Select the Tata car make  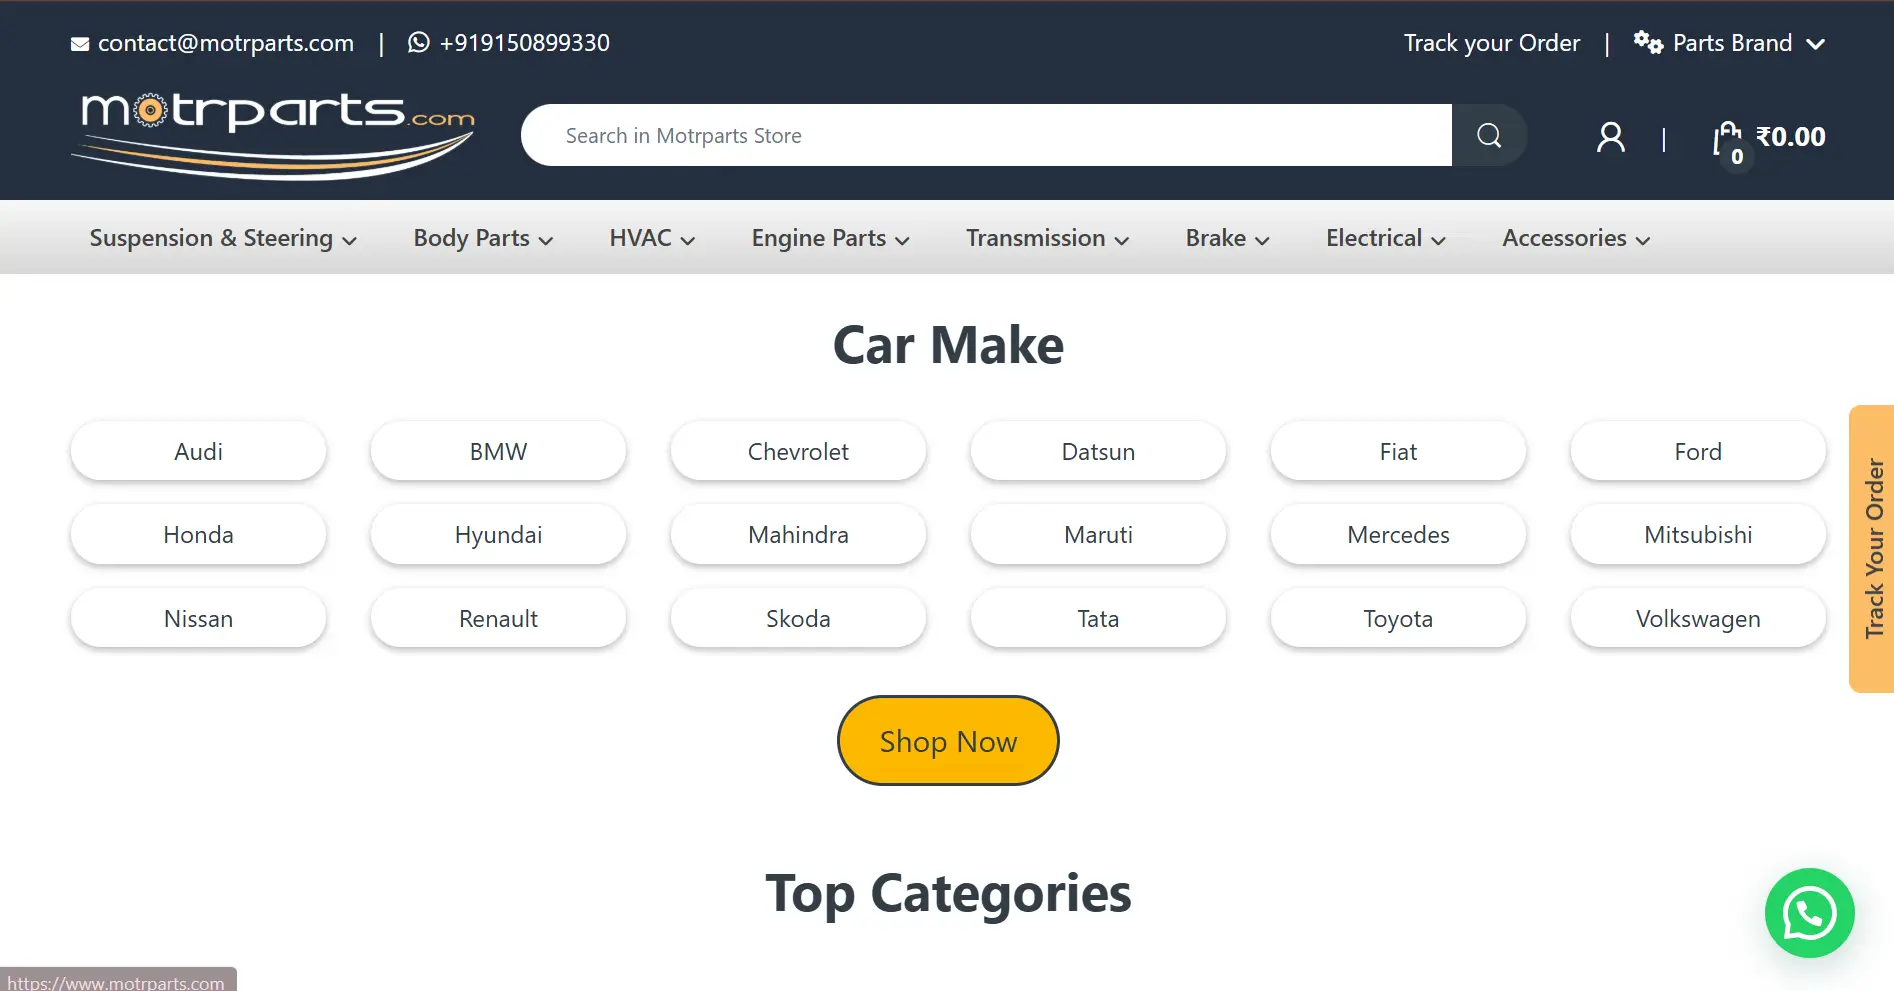coord(1098,618)
